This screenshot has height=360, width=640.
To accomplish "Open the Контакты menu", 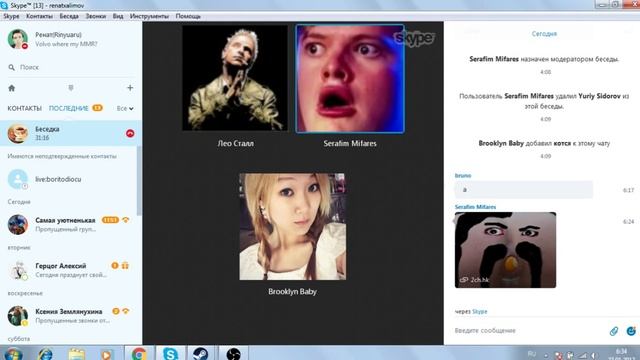I will pyautogui.click(x=39, y=16).
